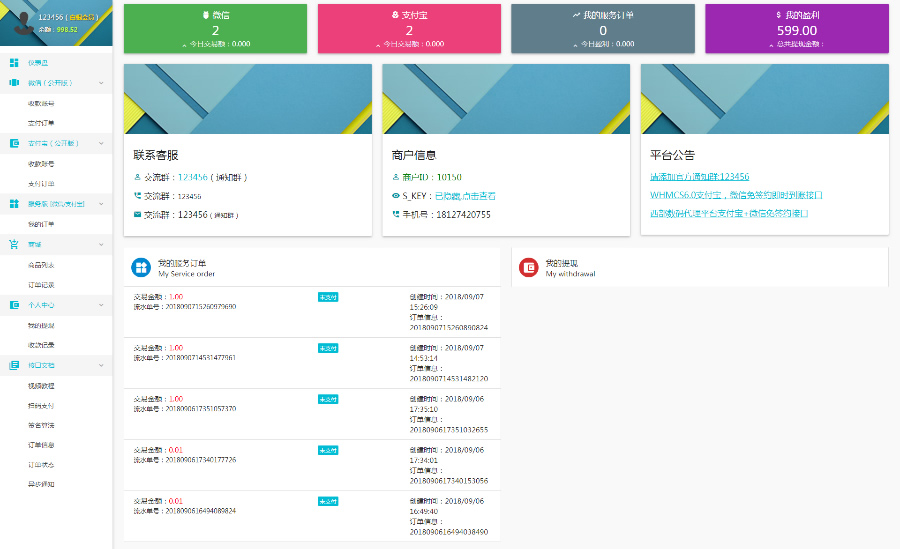Select 视频教程 from the sidebar menu
Viewport: 900px width, 549px height.
[x=41, y=386]
